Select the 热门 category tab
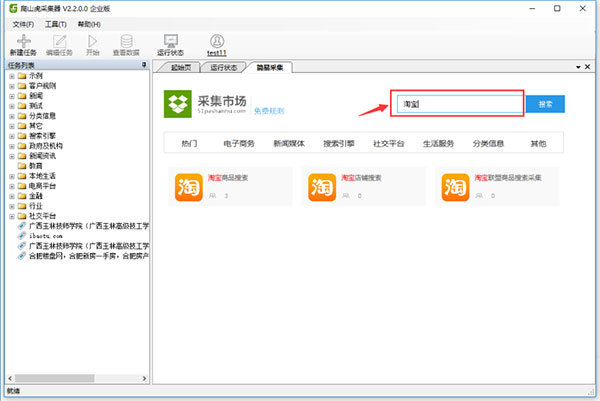 189,143
